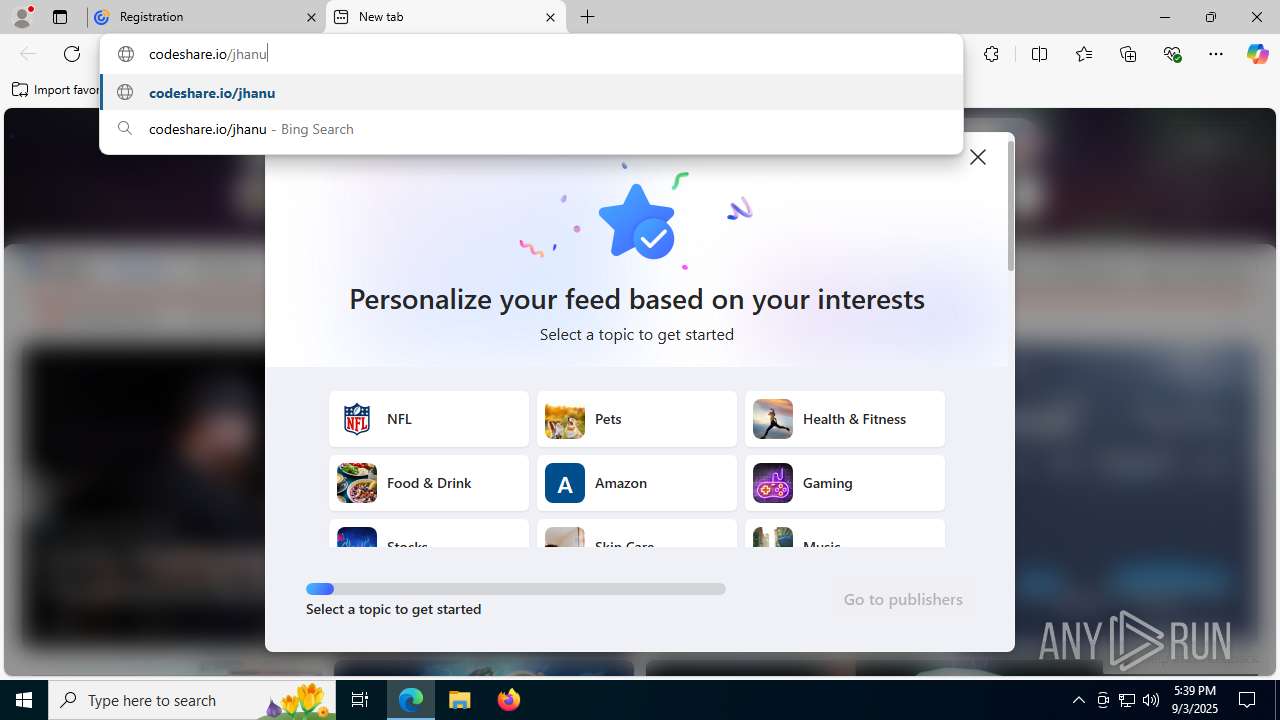Click the NFL shield logo icon

click(357, 419)
